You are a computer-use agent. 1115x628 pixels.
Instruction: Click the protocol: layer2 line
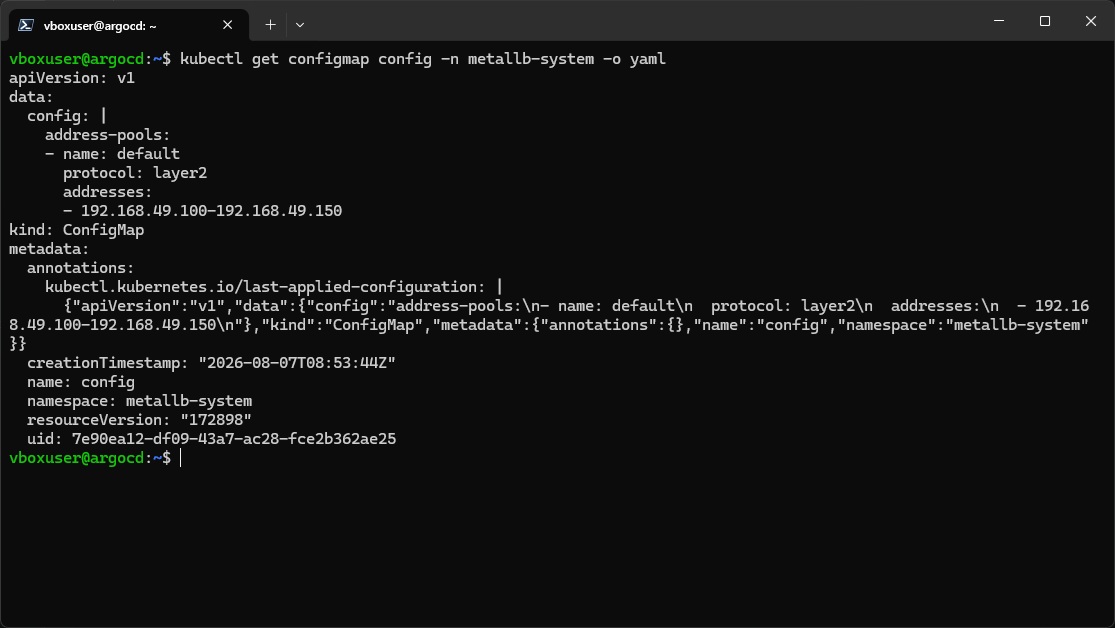tap(135, 173)
